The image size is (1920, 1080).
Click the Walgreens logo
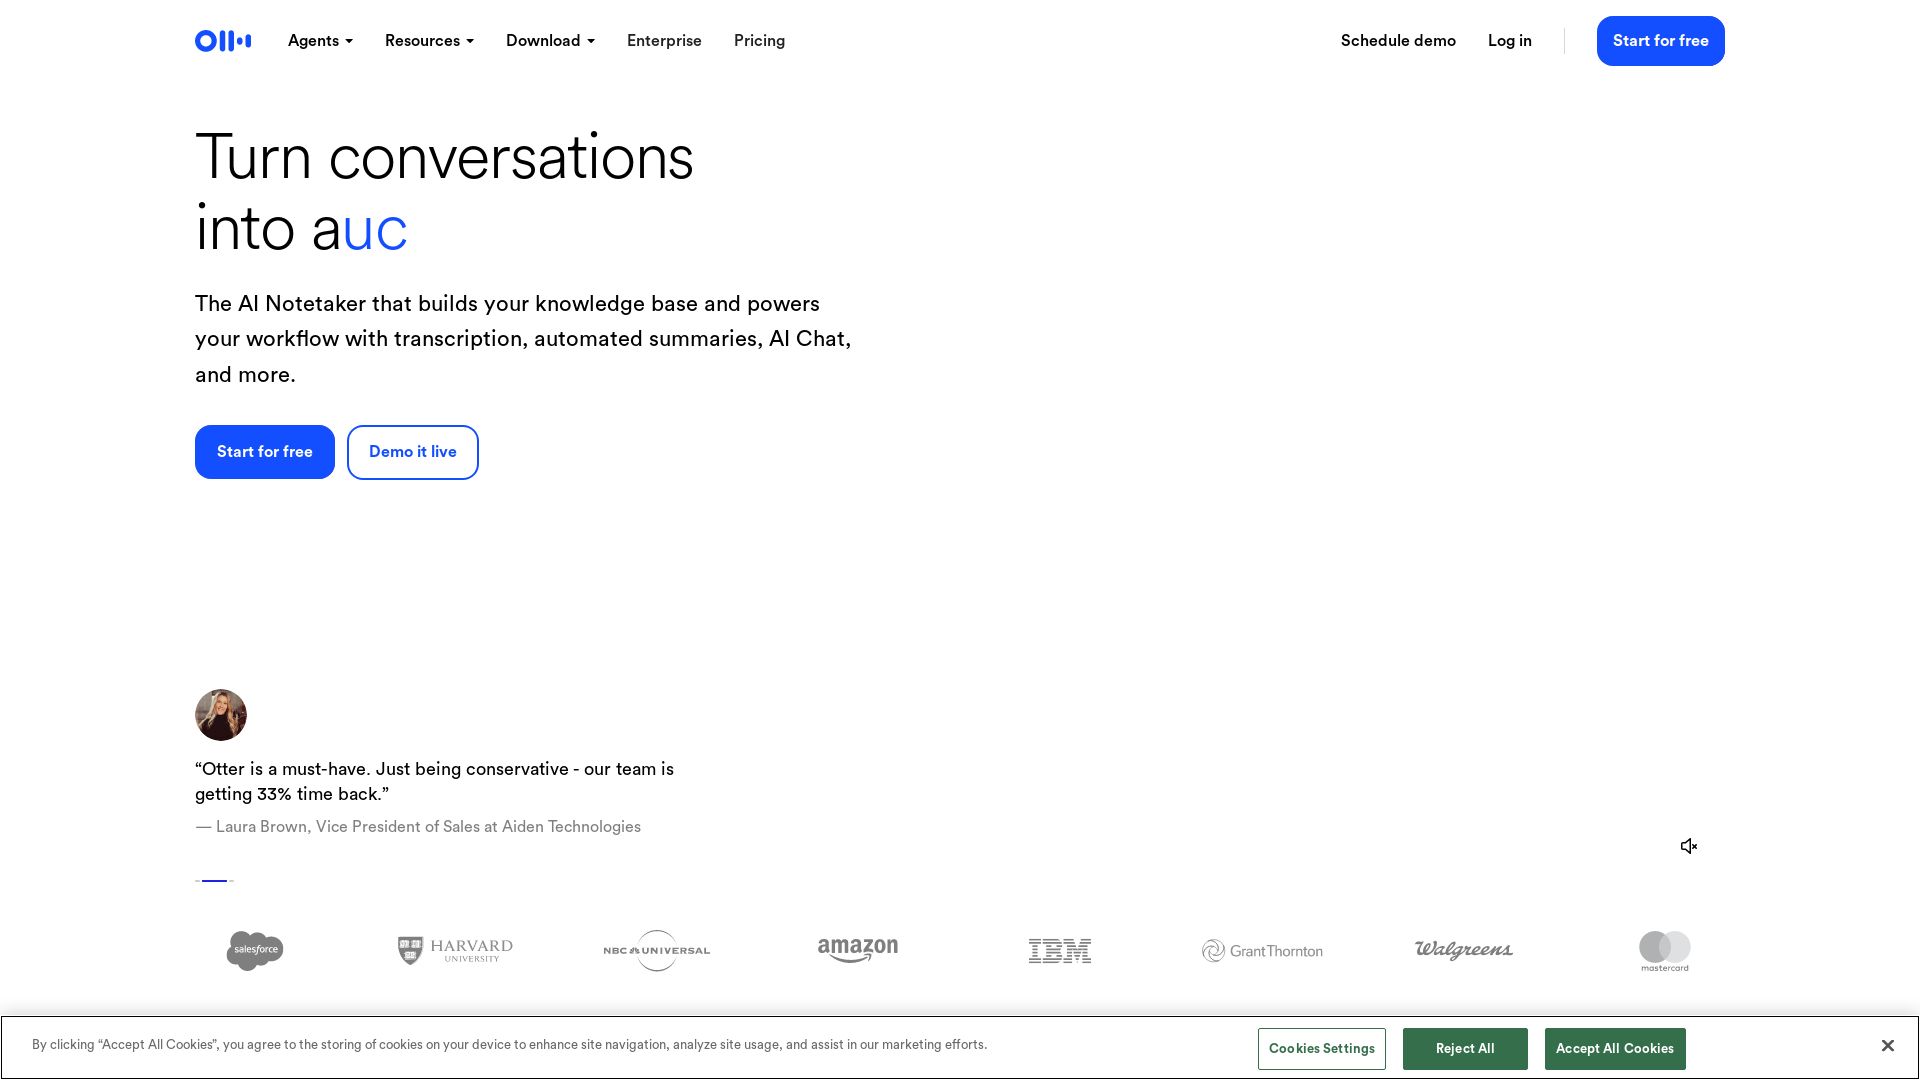point(1463,950)
